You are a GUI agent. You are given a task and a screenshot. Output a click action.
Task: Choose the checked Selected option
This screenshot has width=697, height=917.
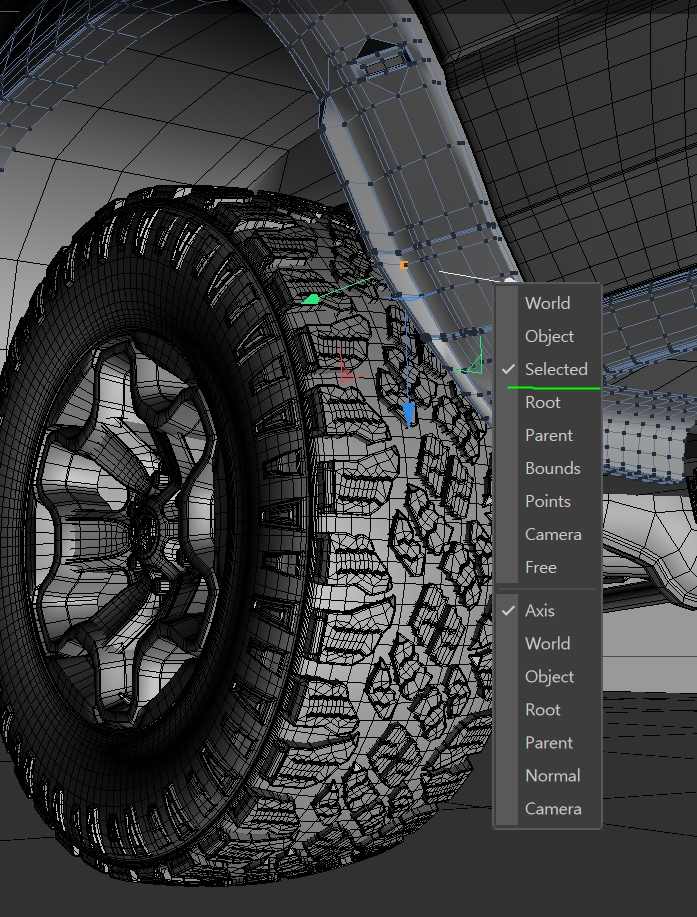click(548, 369)
